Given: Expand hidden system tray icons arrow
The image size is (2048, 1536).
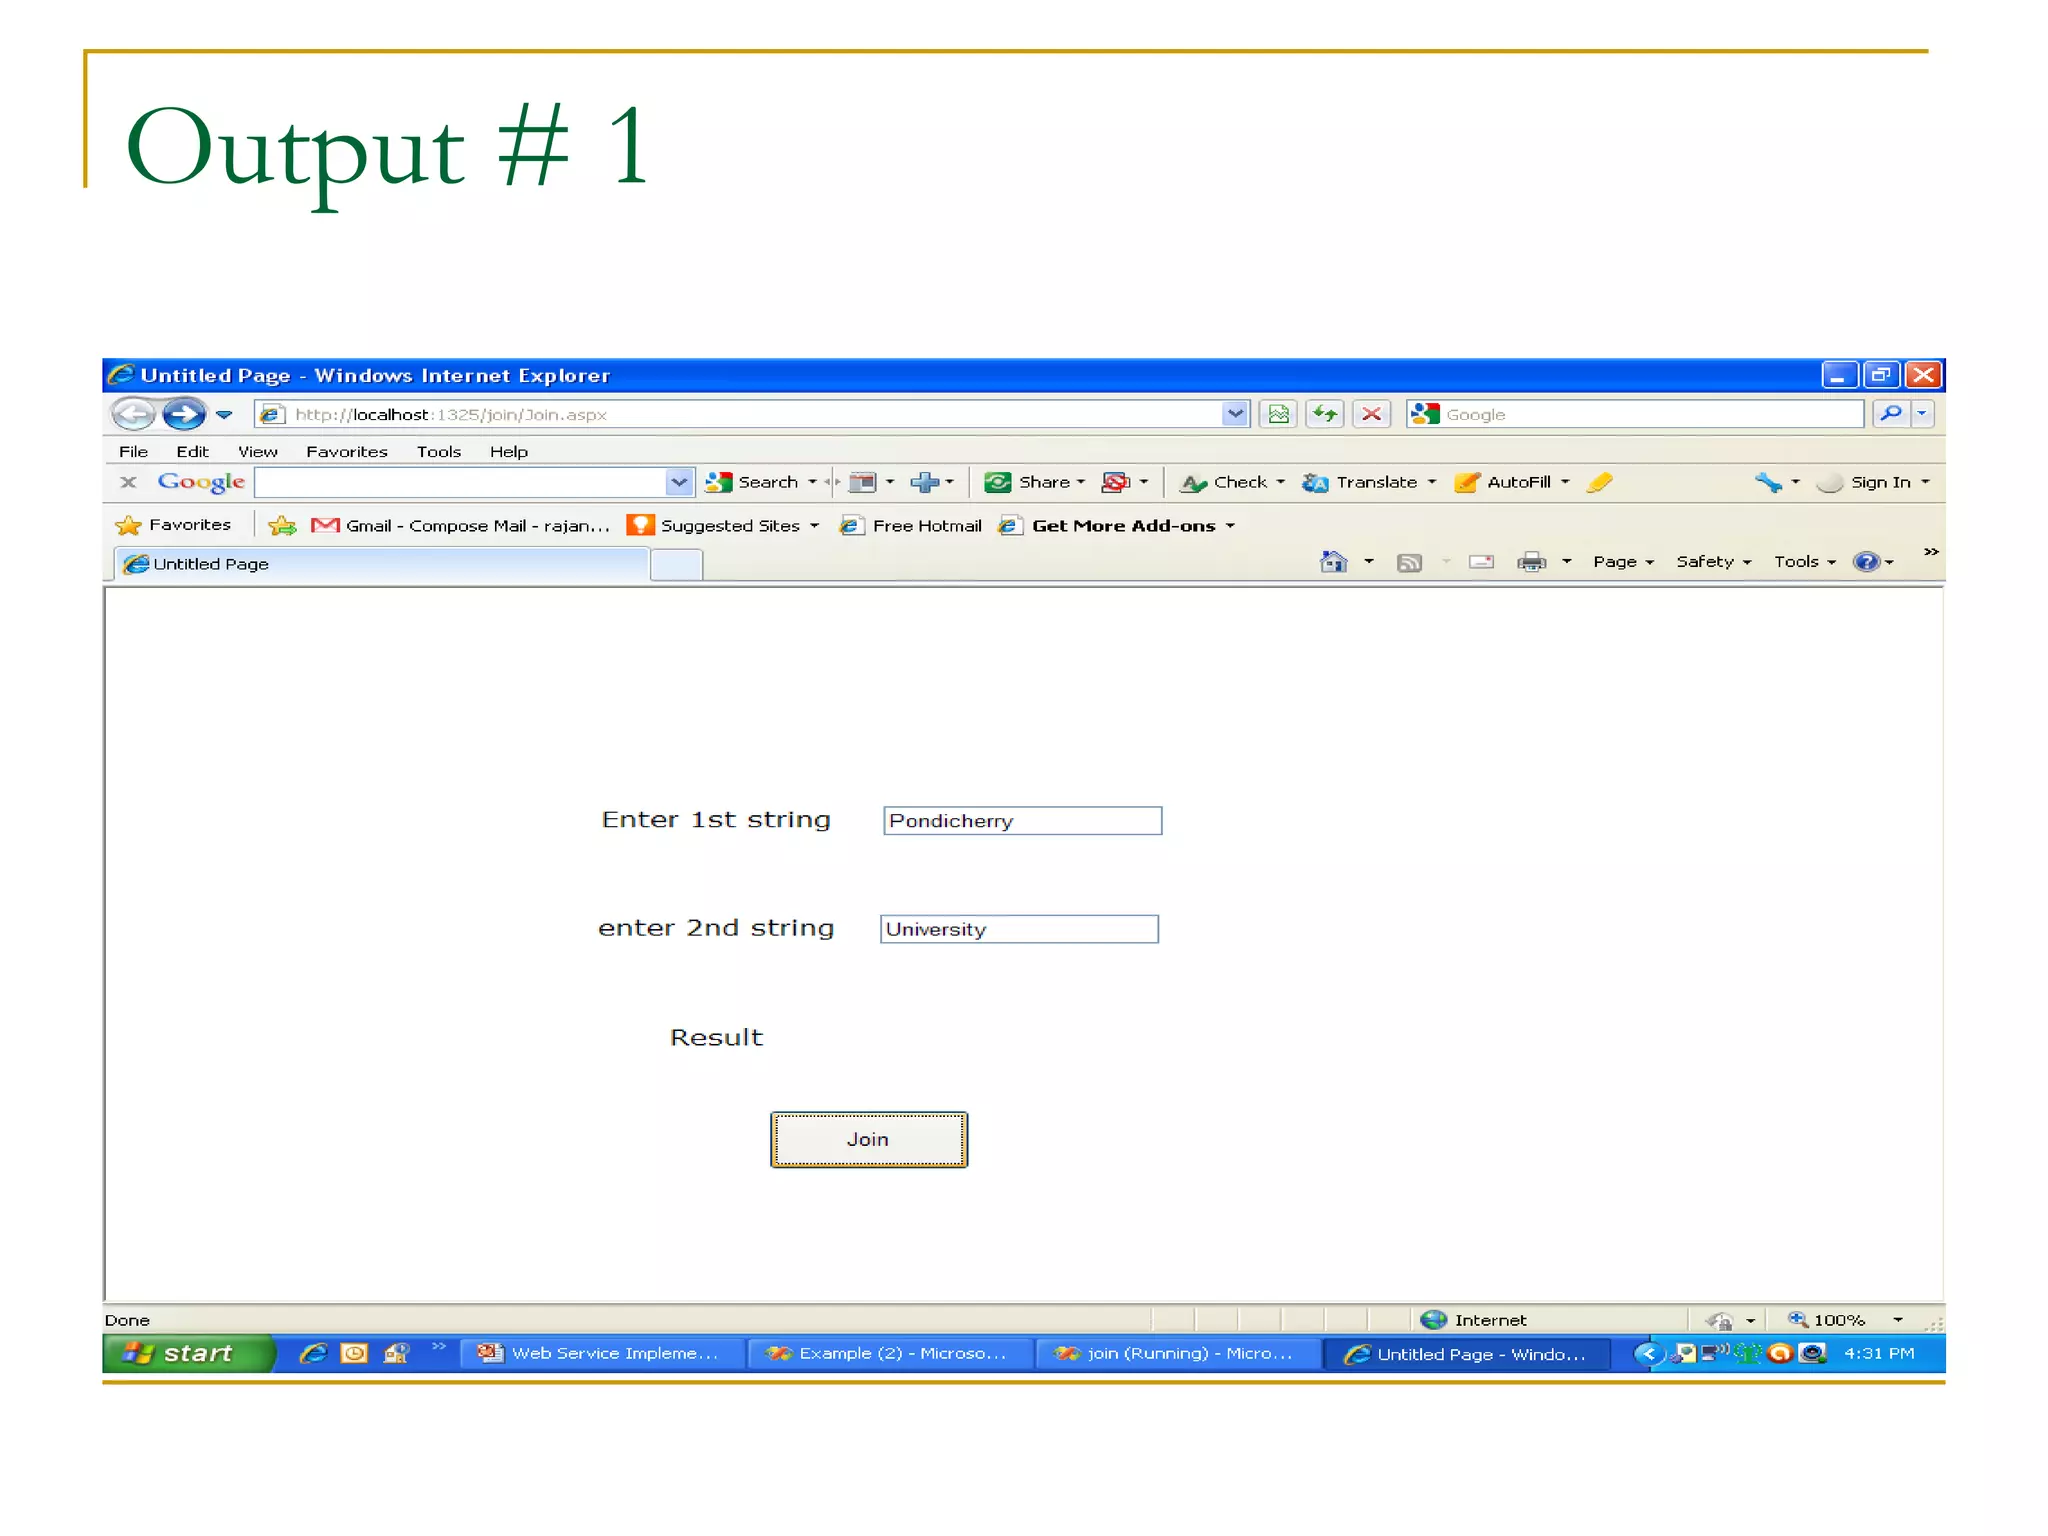Looking at the screenshot, I should (1648, 1354).
